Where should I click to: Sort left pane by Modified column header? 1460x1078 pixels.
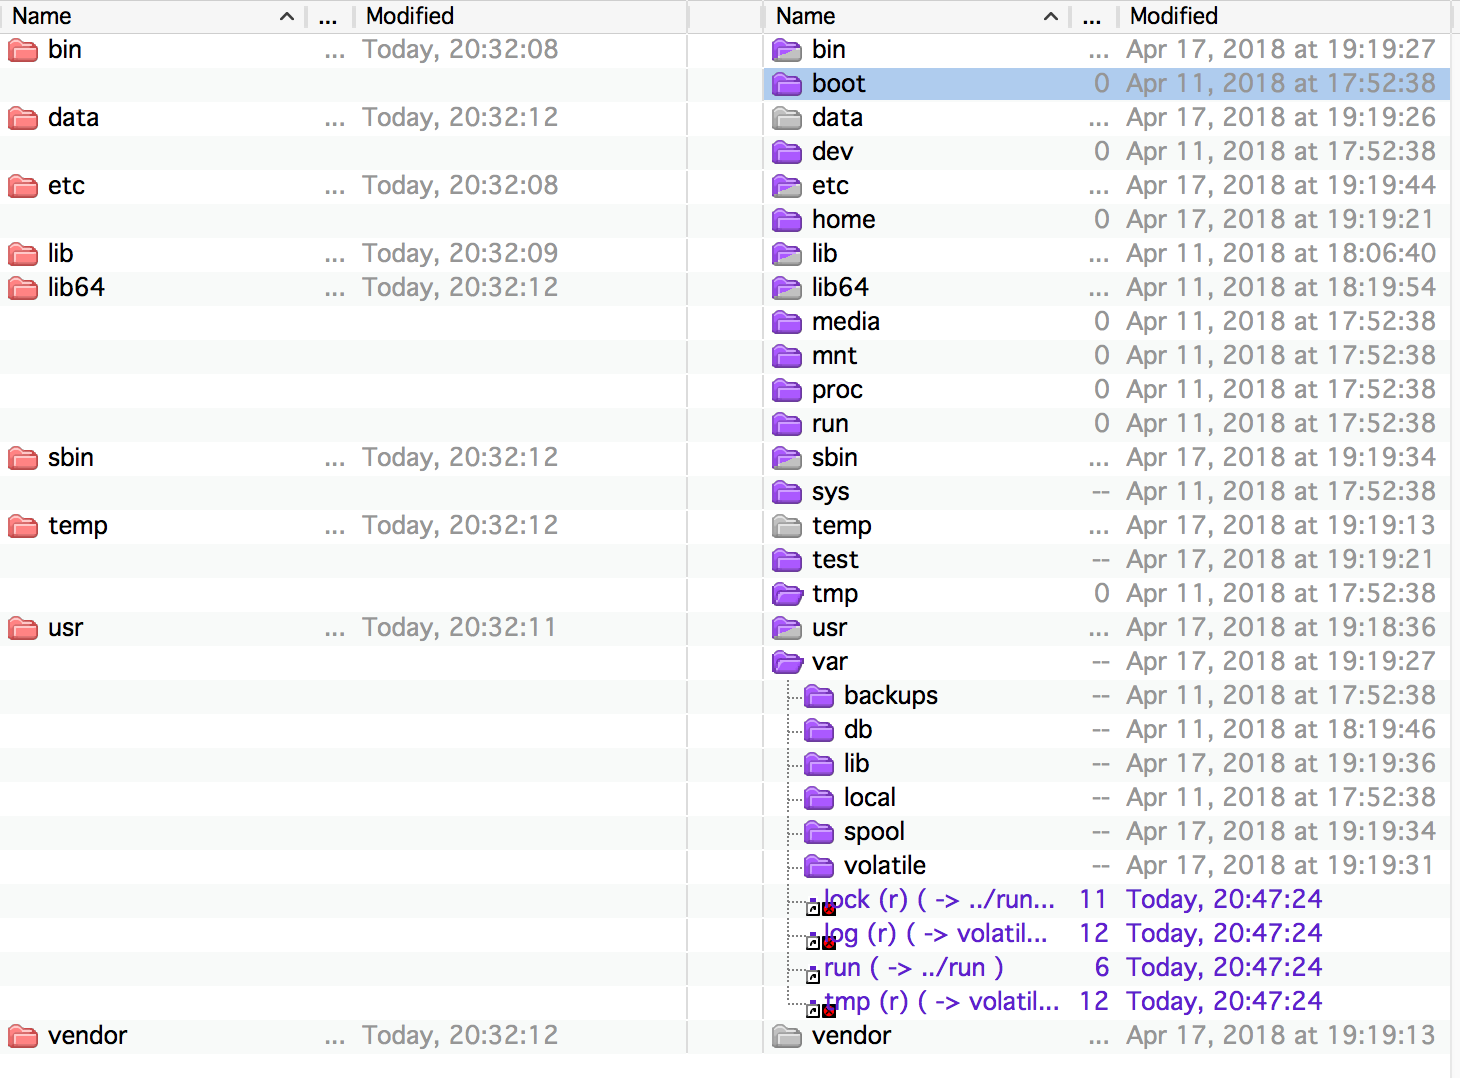click(520, 16)
